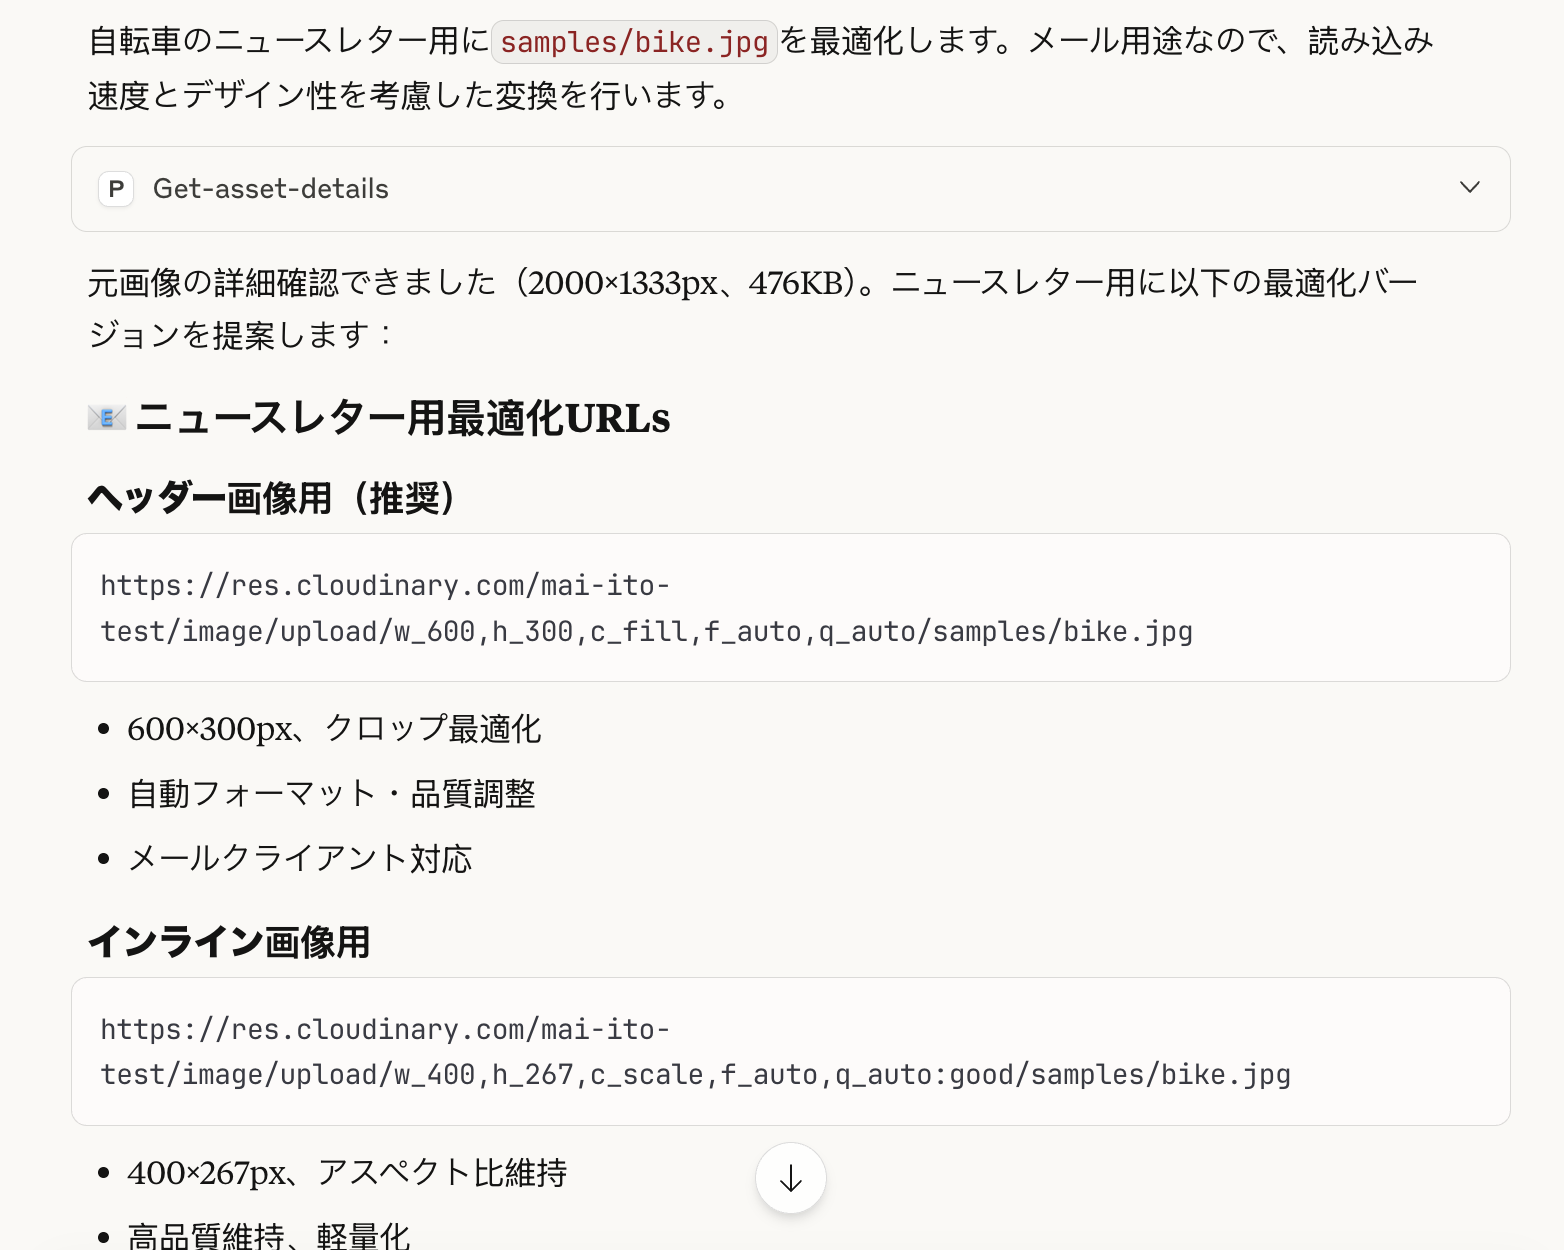1564x1250 pixels.
Task: Open the Get-asset-details tool panel
Action: click(x=790, y=189)
